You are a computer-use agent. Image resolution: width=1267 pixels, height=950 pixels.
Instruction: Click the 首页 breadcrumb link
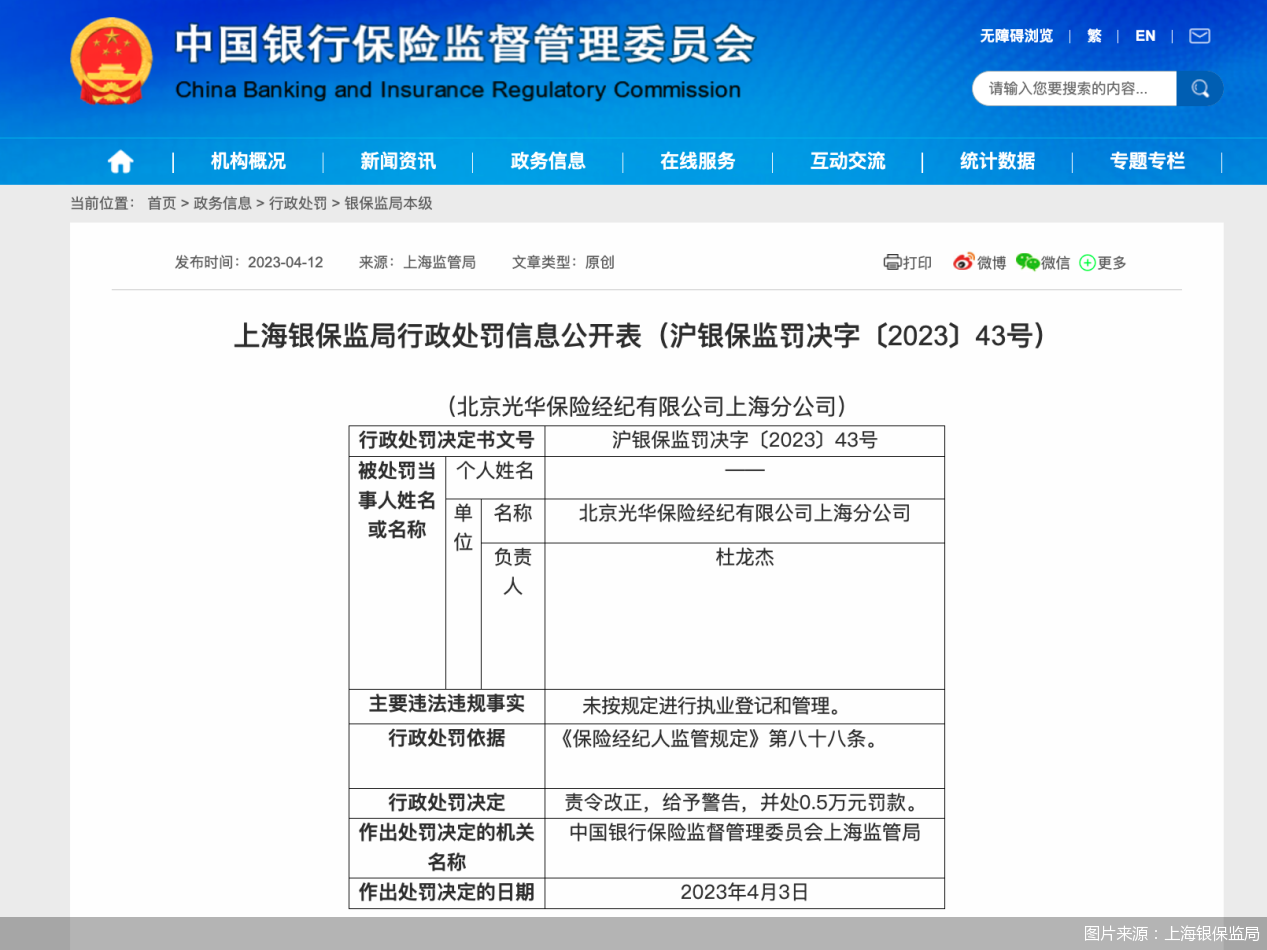tap(162, 203)
